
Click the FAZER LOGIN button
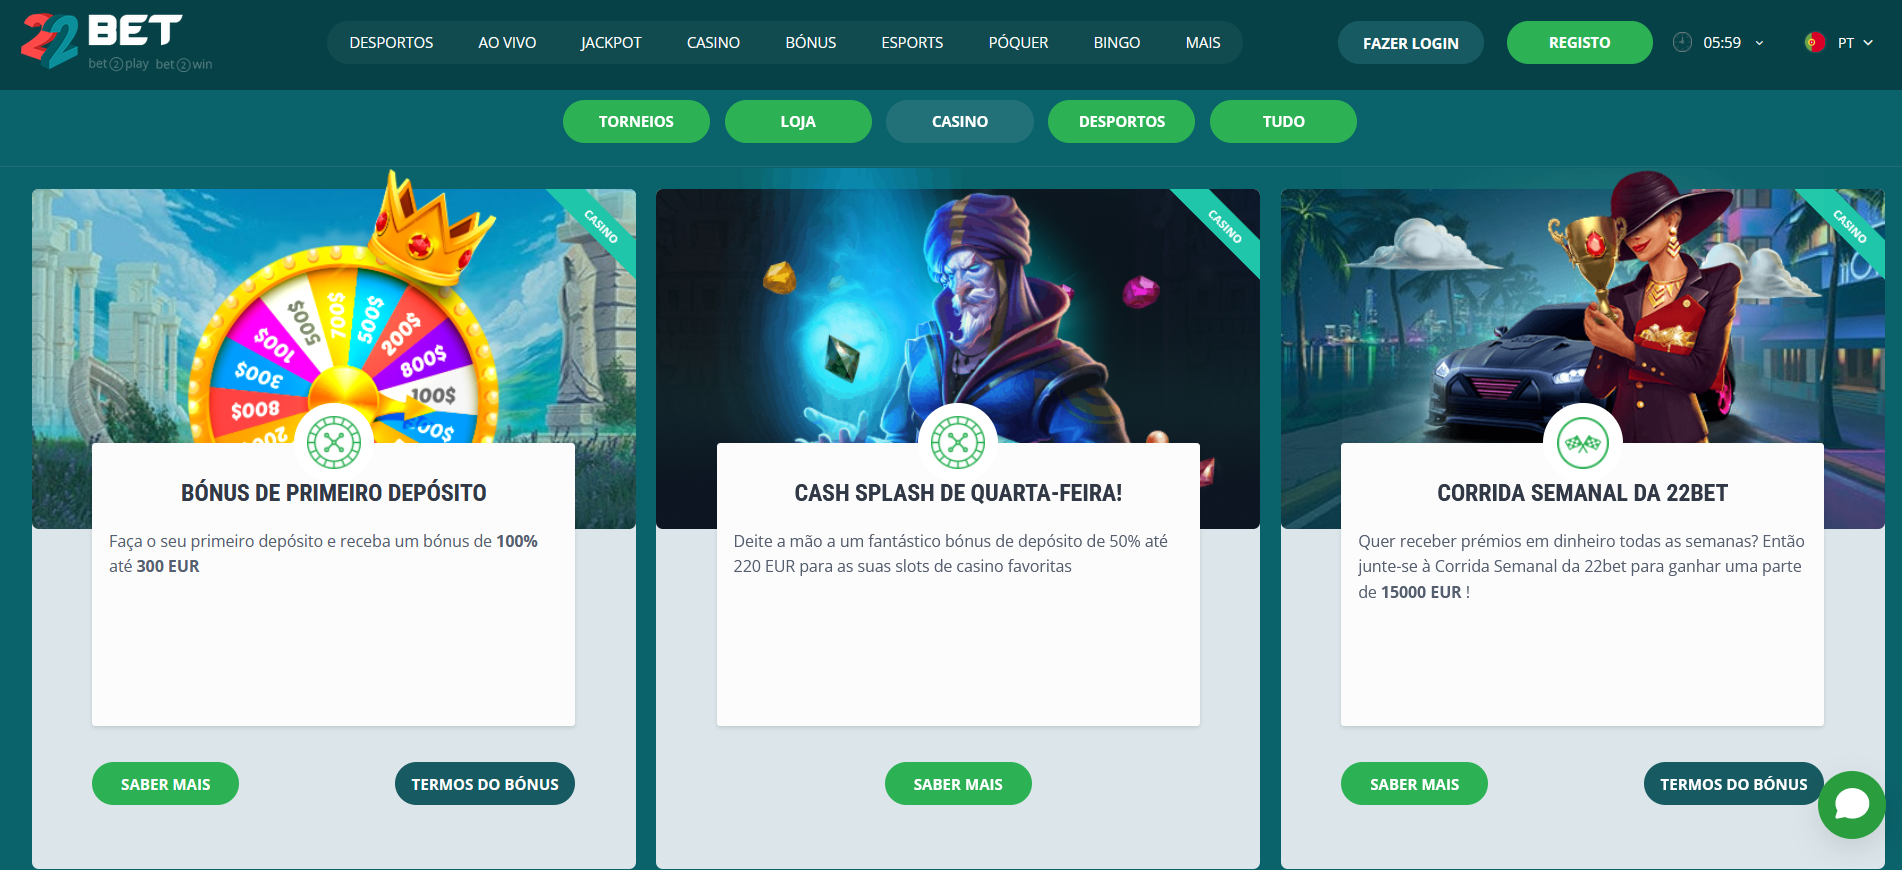pos(1410,43)
